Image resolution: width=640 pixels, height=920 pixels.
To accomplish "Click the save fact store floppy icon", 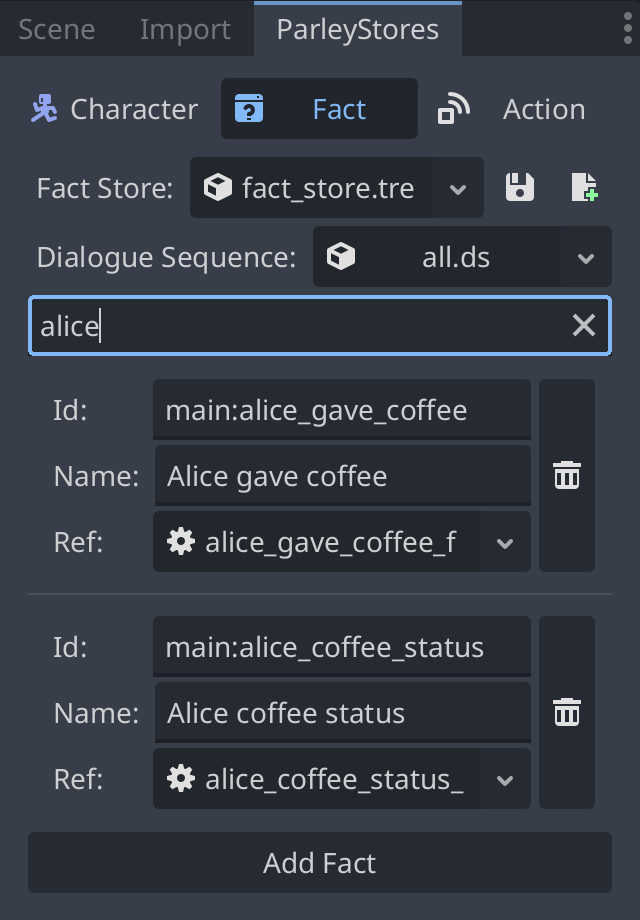I will coord(519,188).
